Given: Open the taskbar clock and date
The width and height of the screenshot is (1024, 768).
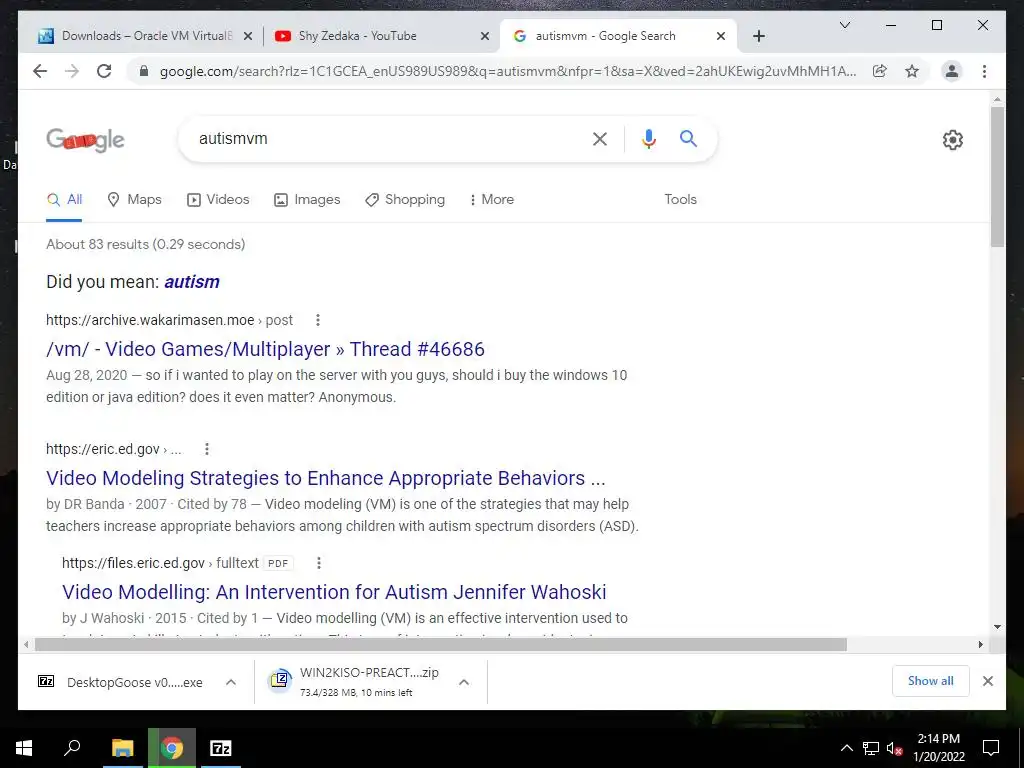Looking at the screenshot, I should pyautogui.click(x=939, y=748).
